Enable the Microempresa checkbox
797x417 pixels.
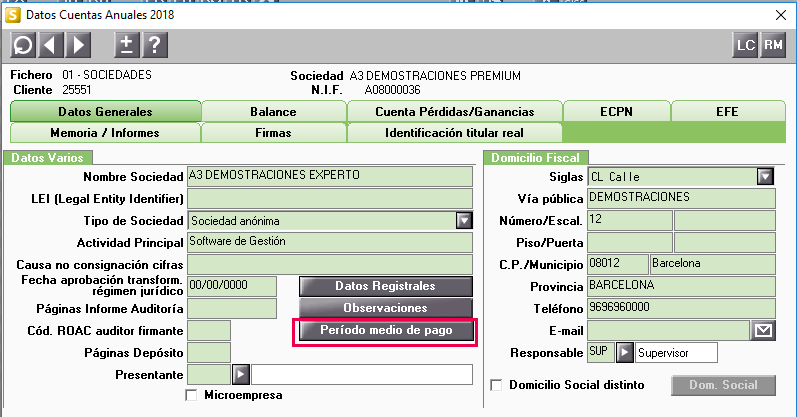(x=191, y=395)
